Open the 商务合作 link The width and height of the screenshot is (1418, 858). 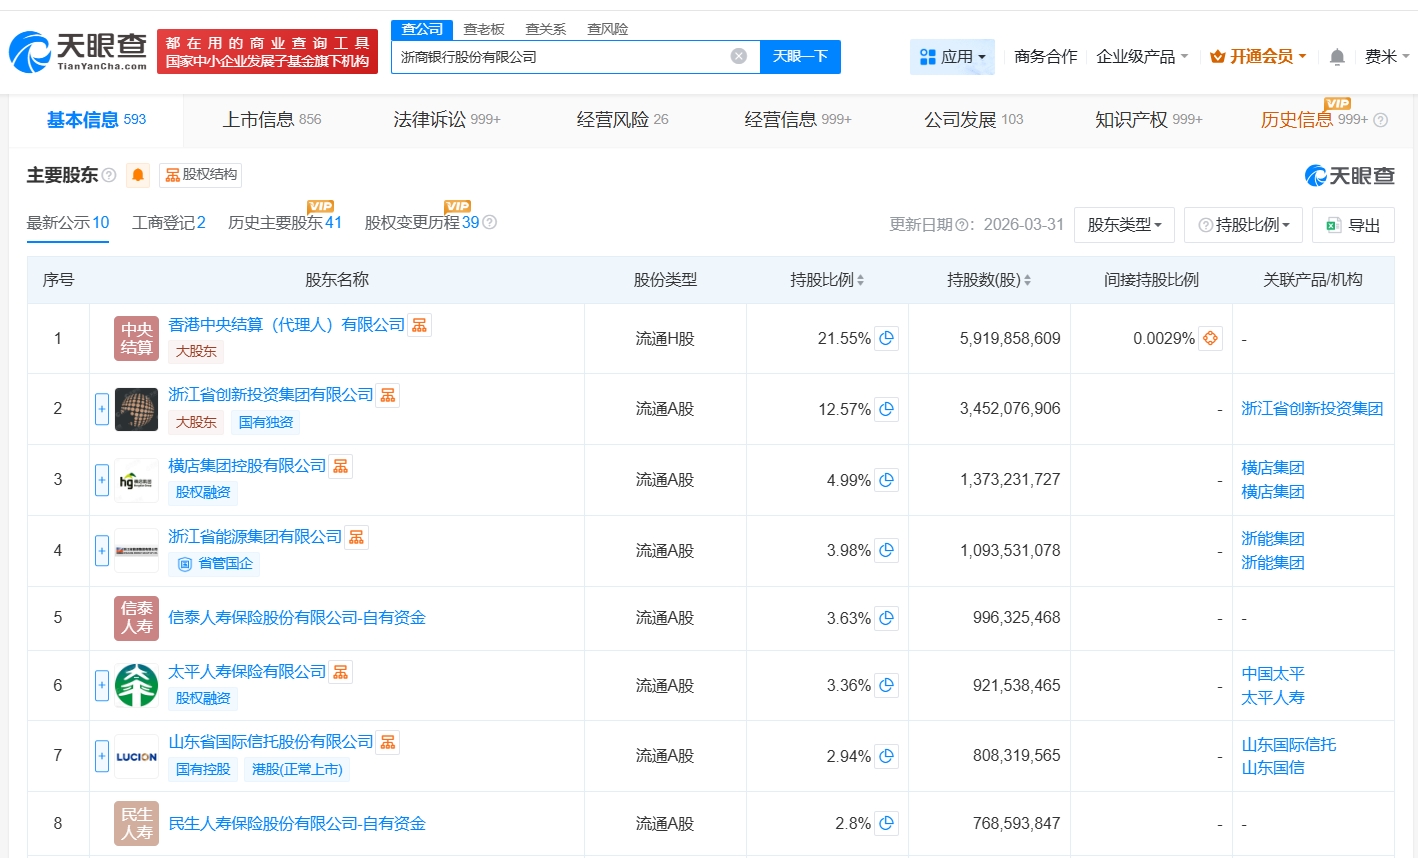pos(1046,57)
